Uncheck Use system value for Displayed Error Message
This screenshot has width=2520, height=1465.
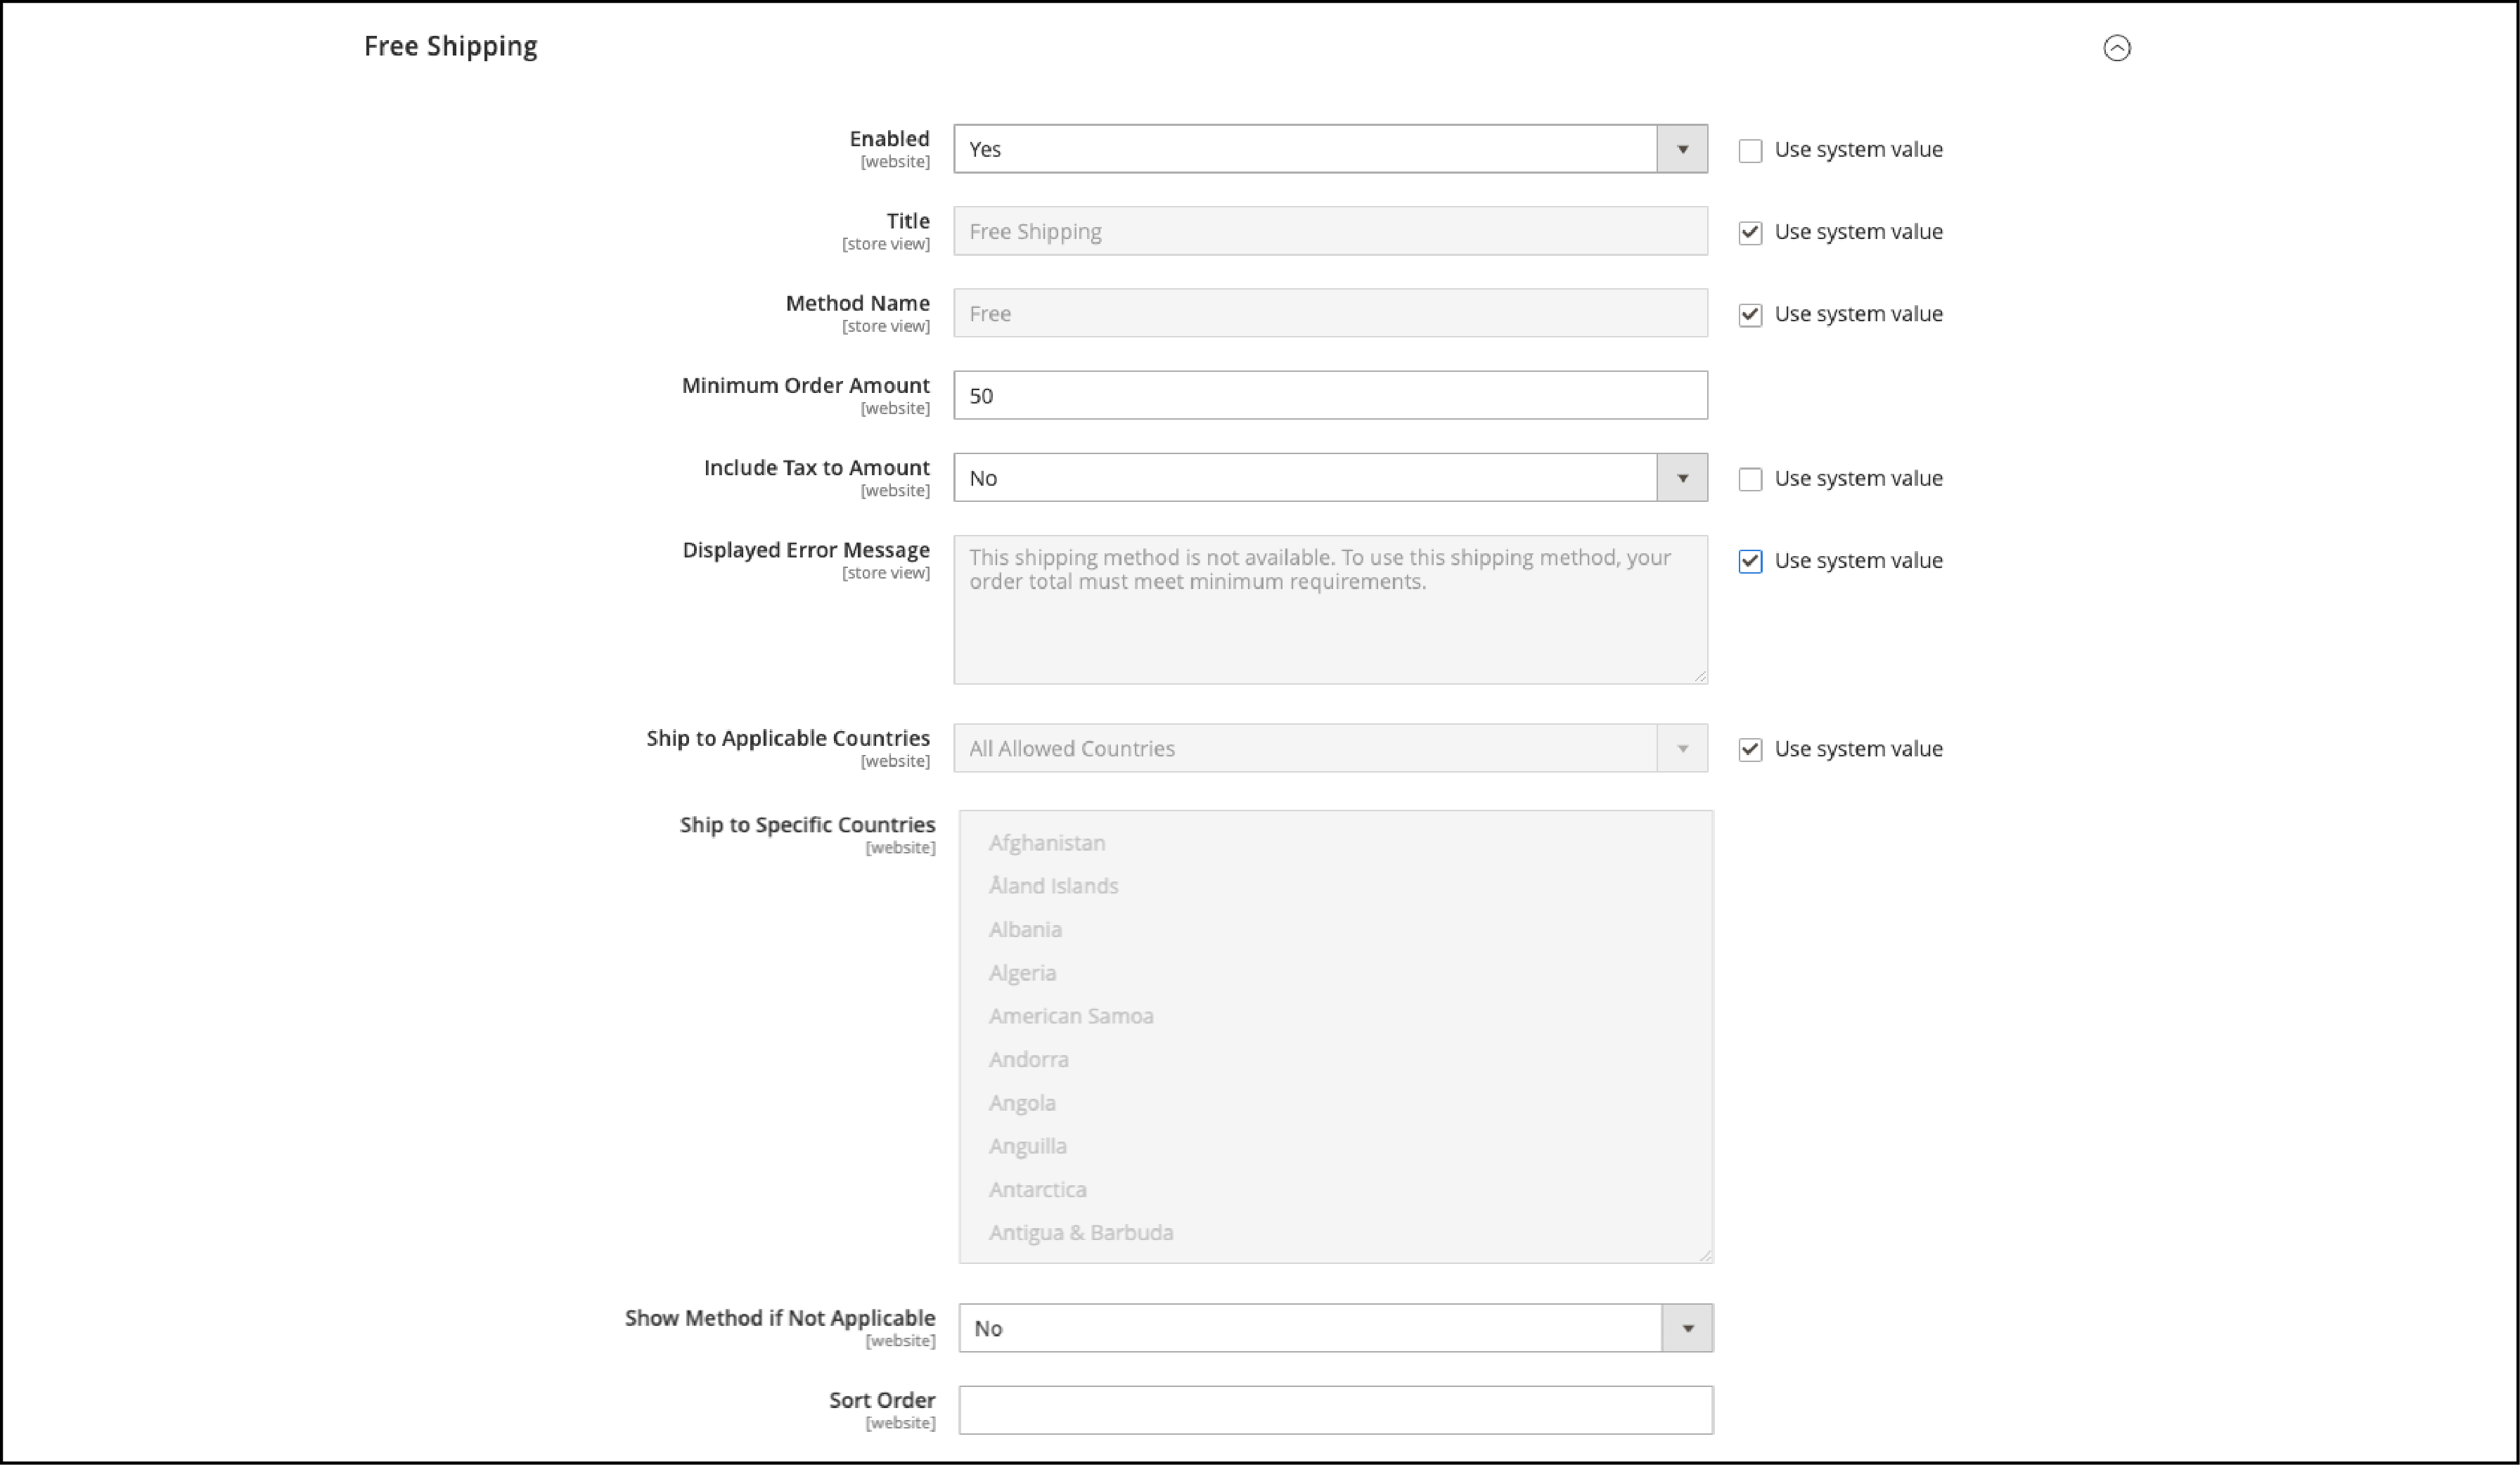[x=1749, y=562]
